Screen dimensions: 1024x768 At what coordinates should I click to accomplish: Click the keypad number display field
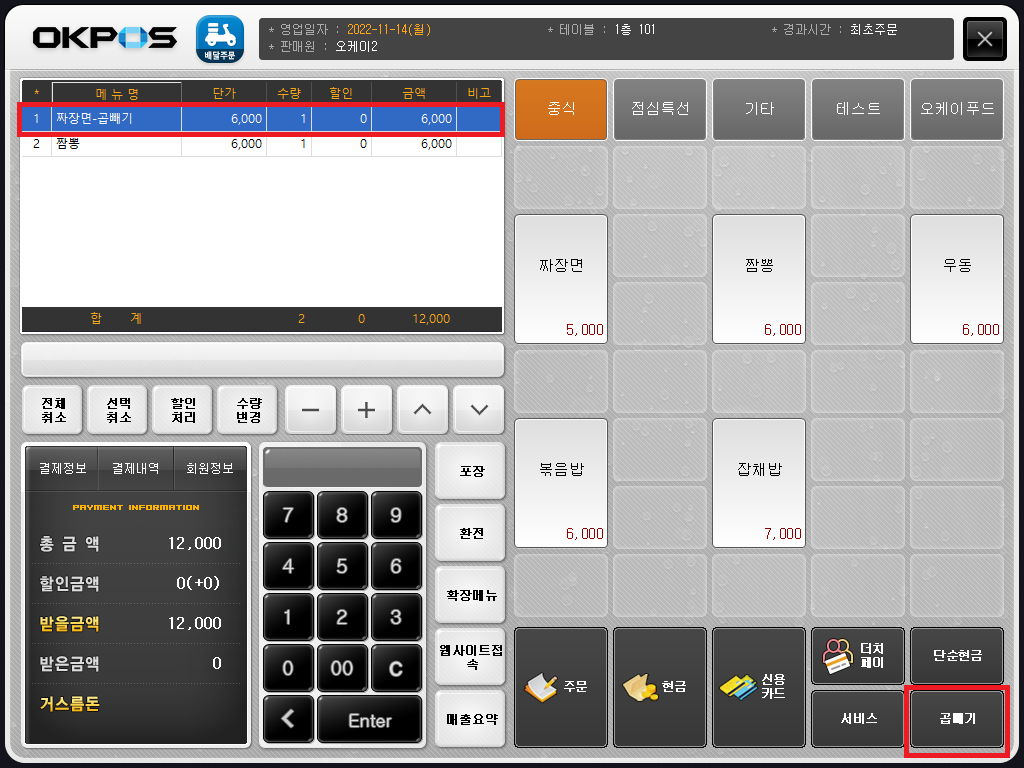pos(342,466)
